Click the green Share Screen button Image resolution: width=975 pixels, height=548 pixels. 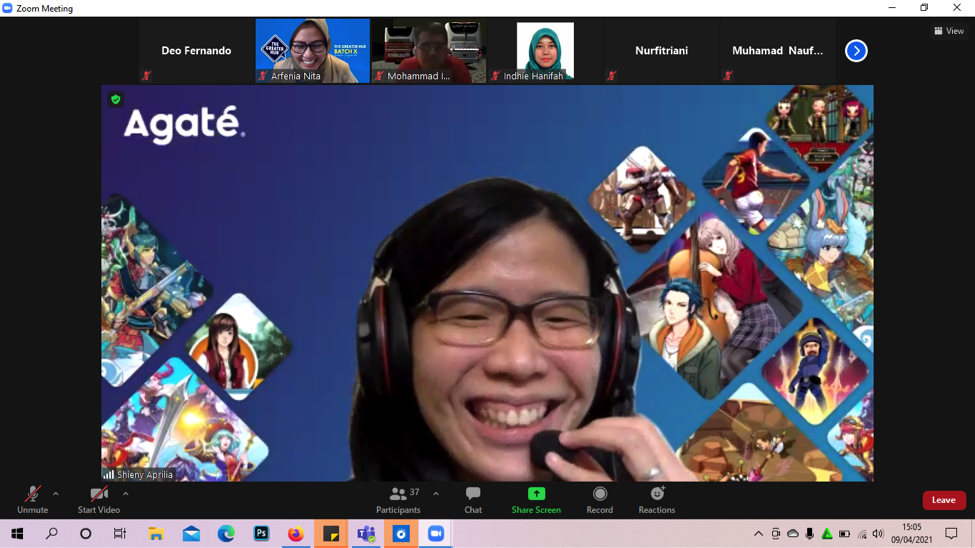536,500
